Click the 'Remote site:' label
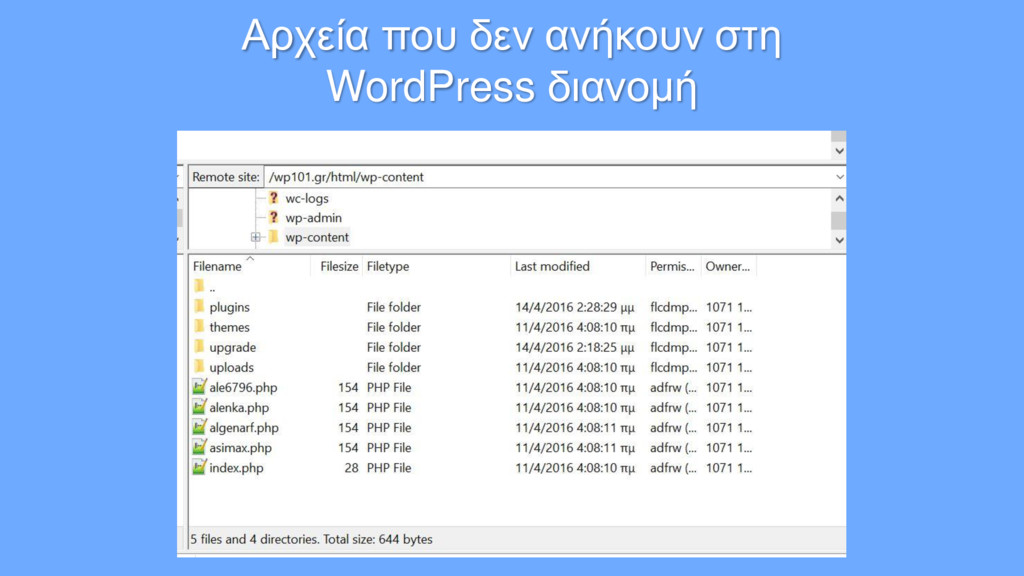Screen dimensions: 1024x576 click(226, 177)
